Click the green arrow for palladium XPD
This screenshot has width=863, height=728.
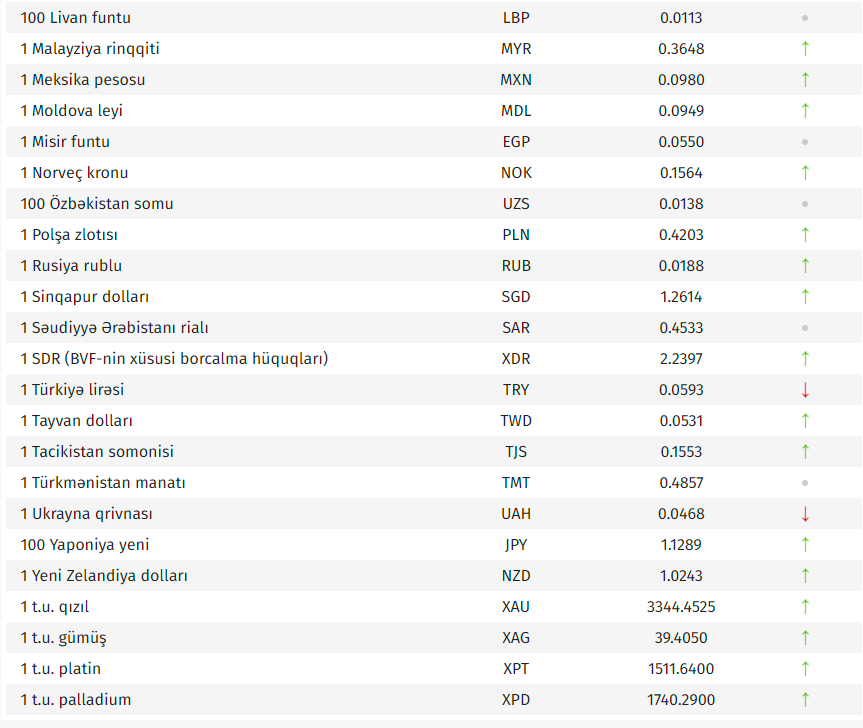tap(805, 699)
